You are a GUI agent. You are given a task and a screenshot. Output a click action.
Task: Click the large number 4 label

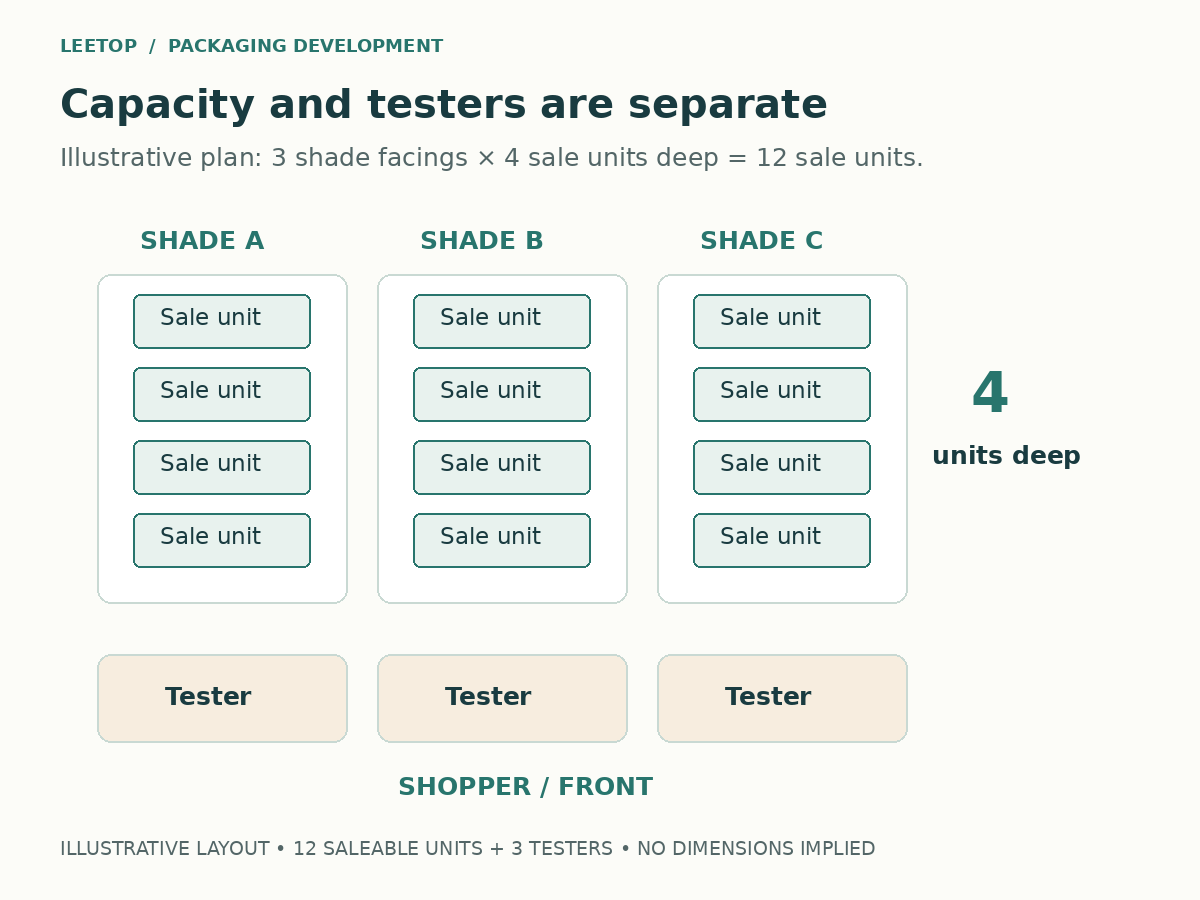[990, 393]
